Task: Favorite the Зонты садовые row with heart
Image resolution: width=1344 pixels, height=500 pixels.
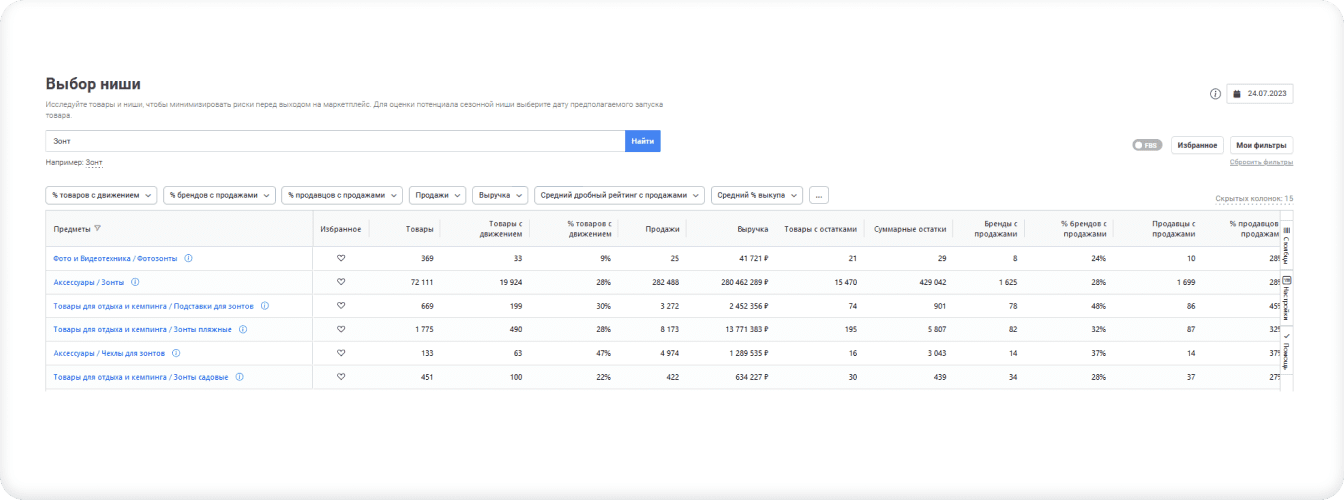Action: click(x=340, y=377)
